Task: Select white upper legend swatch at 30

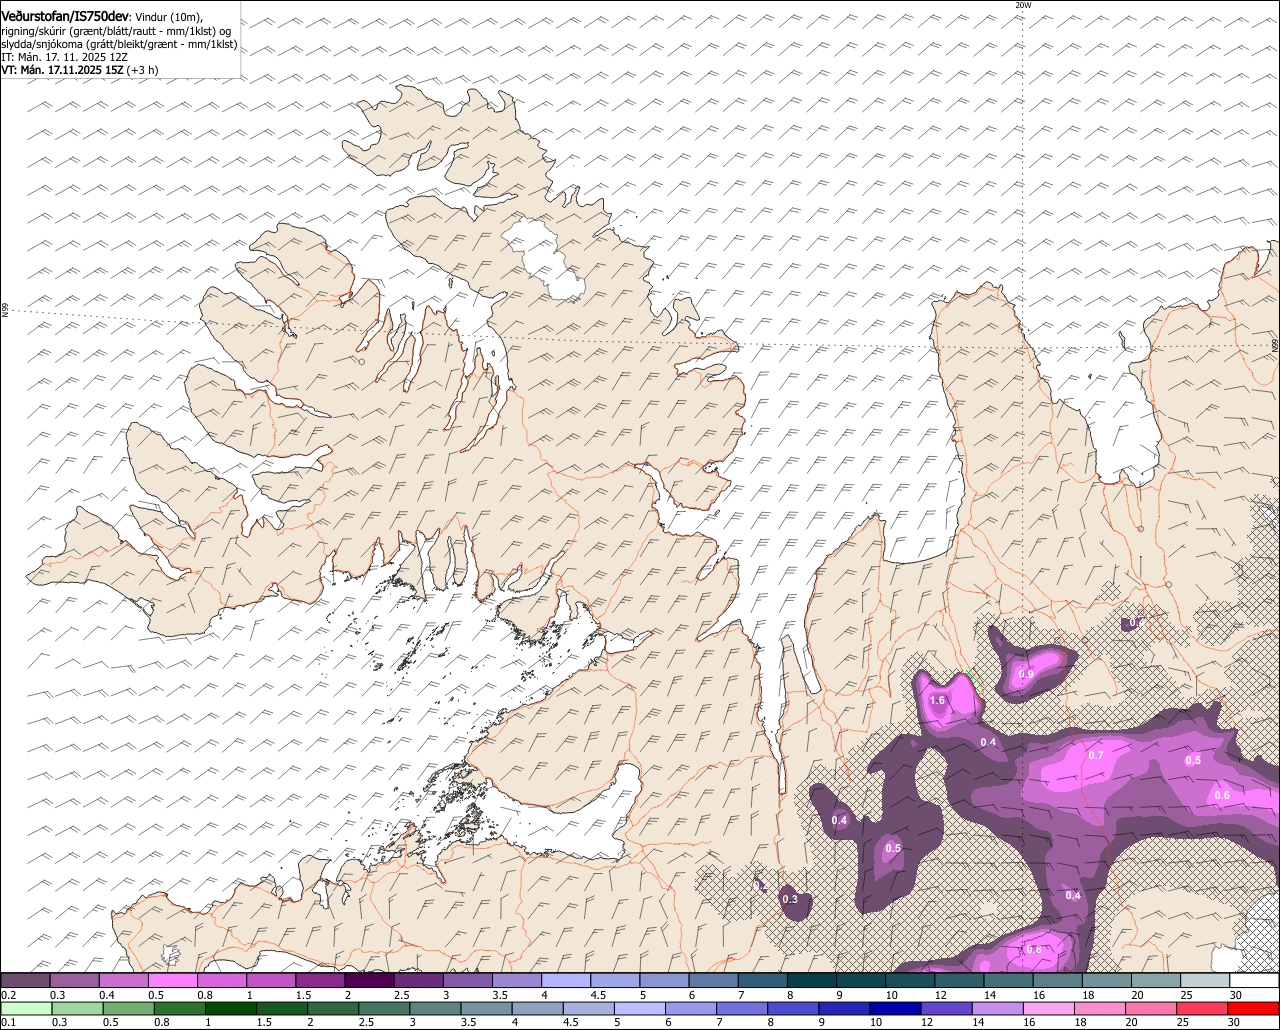Action: [x=1255, y=980]
